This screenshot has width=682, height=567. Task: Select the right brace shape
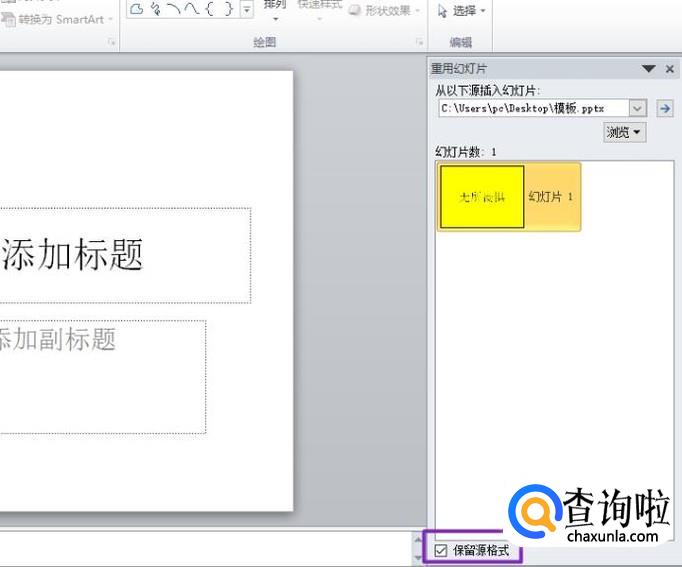point(228,9)
